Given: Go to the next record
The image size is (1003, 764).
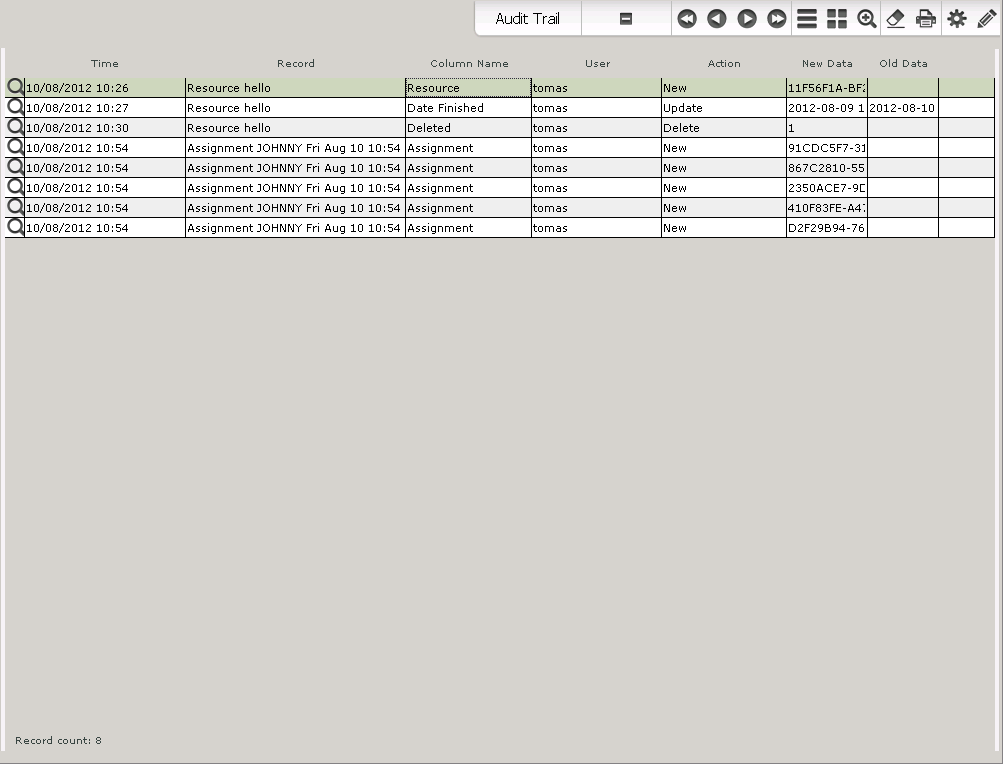Looking at the screenshot, I should point(747,19).
